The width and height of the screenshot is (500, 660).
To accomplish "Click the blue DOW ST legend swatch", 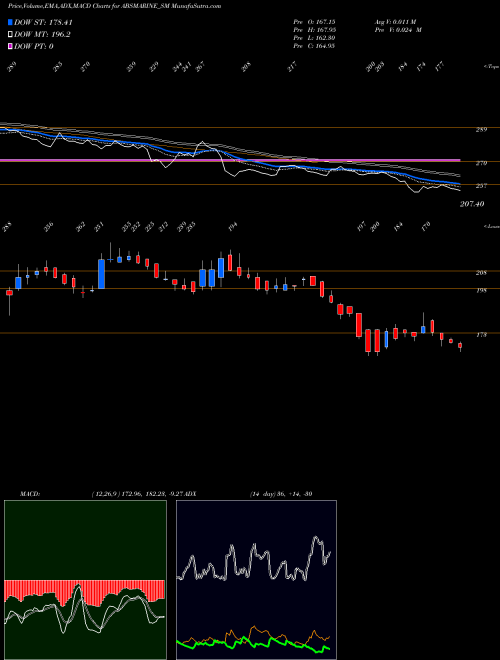I will (x=10, y=22).
